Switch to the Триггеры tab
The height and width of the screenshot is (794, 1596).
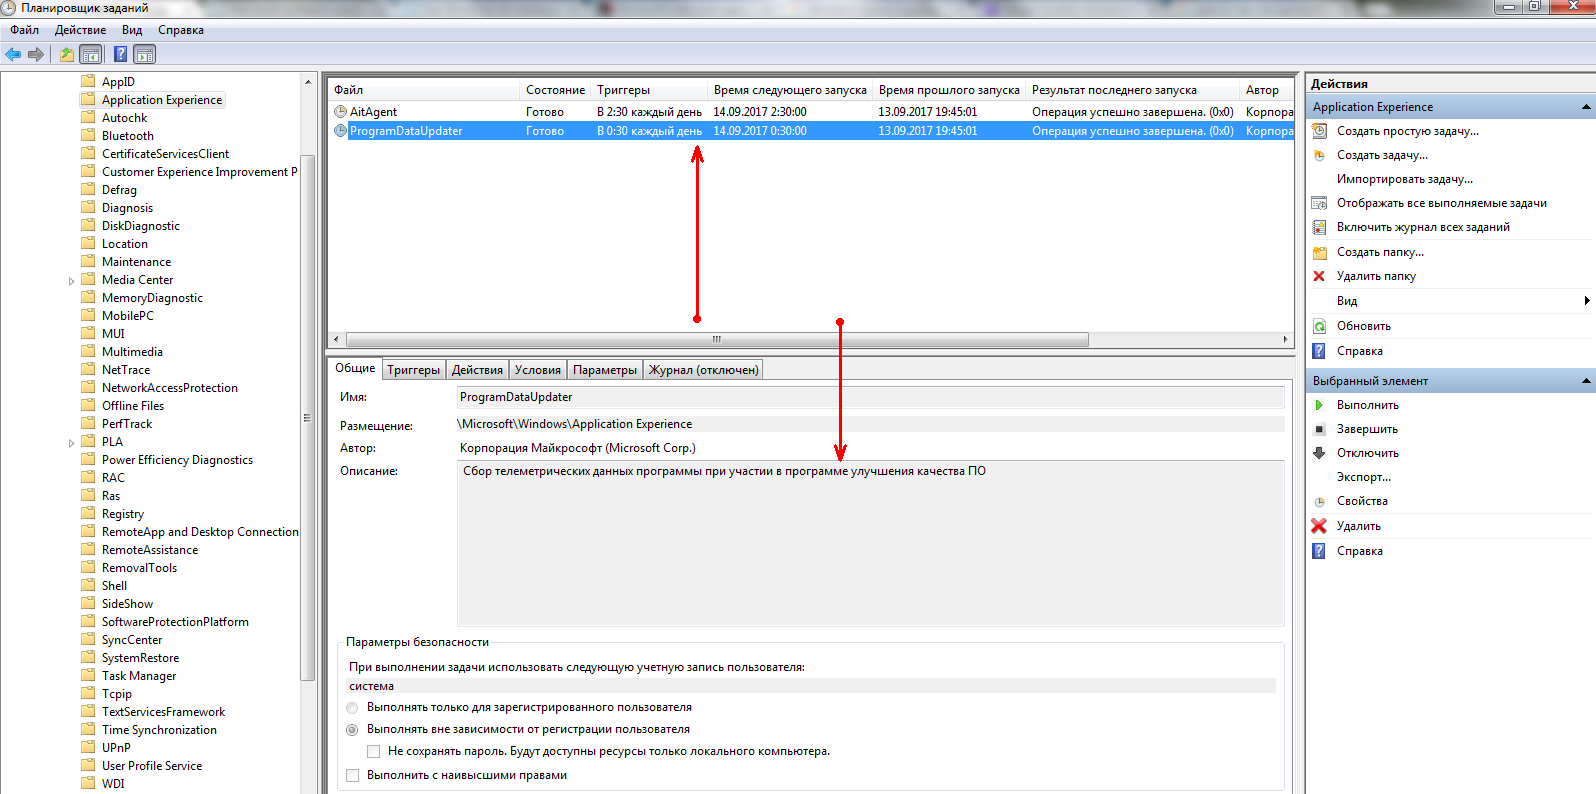pyautogui.click(x=413, y=370)
